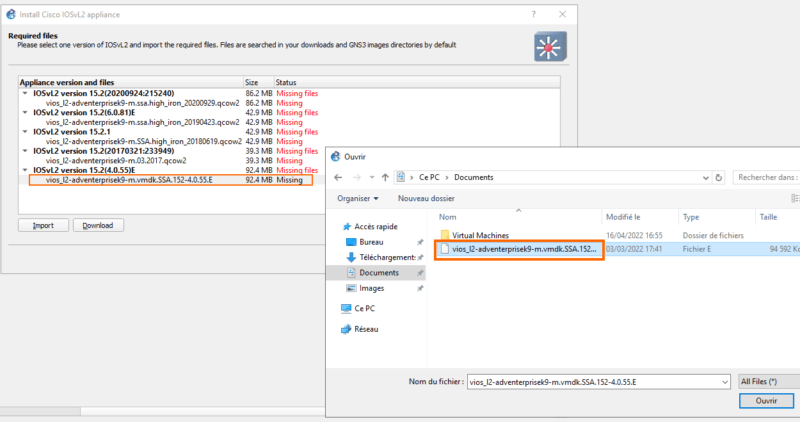Click the Ouvrir button in file dialog
Screen dimensions: 800x422
coord(766,401)
